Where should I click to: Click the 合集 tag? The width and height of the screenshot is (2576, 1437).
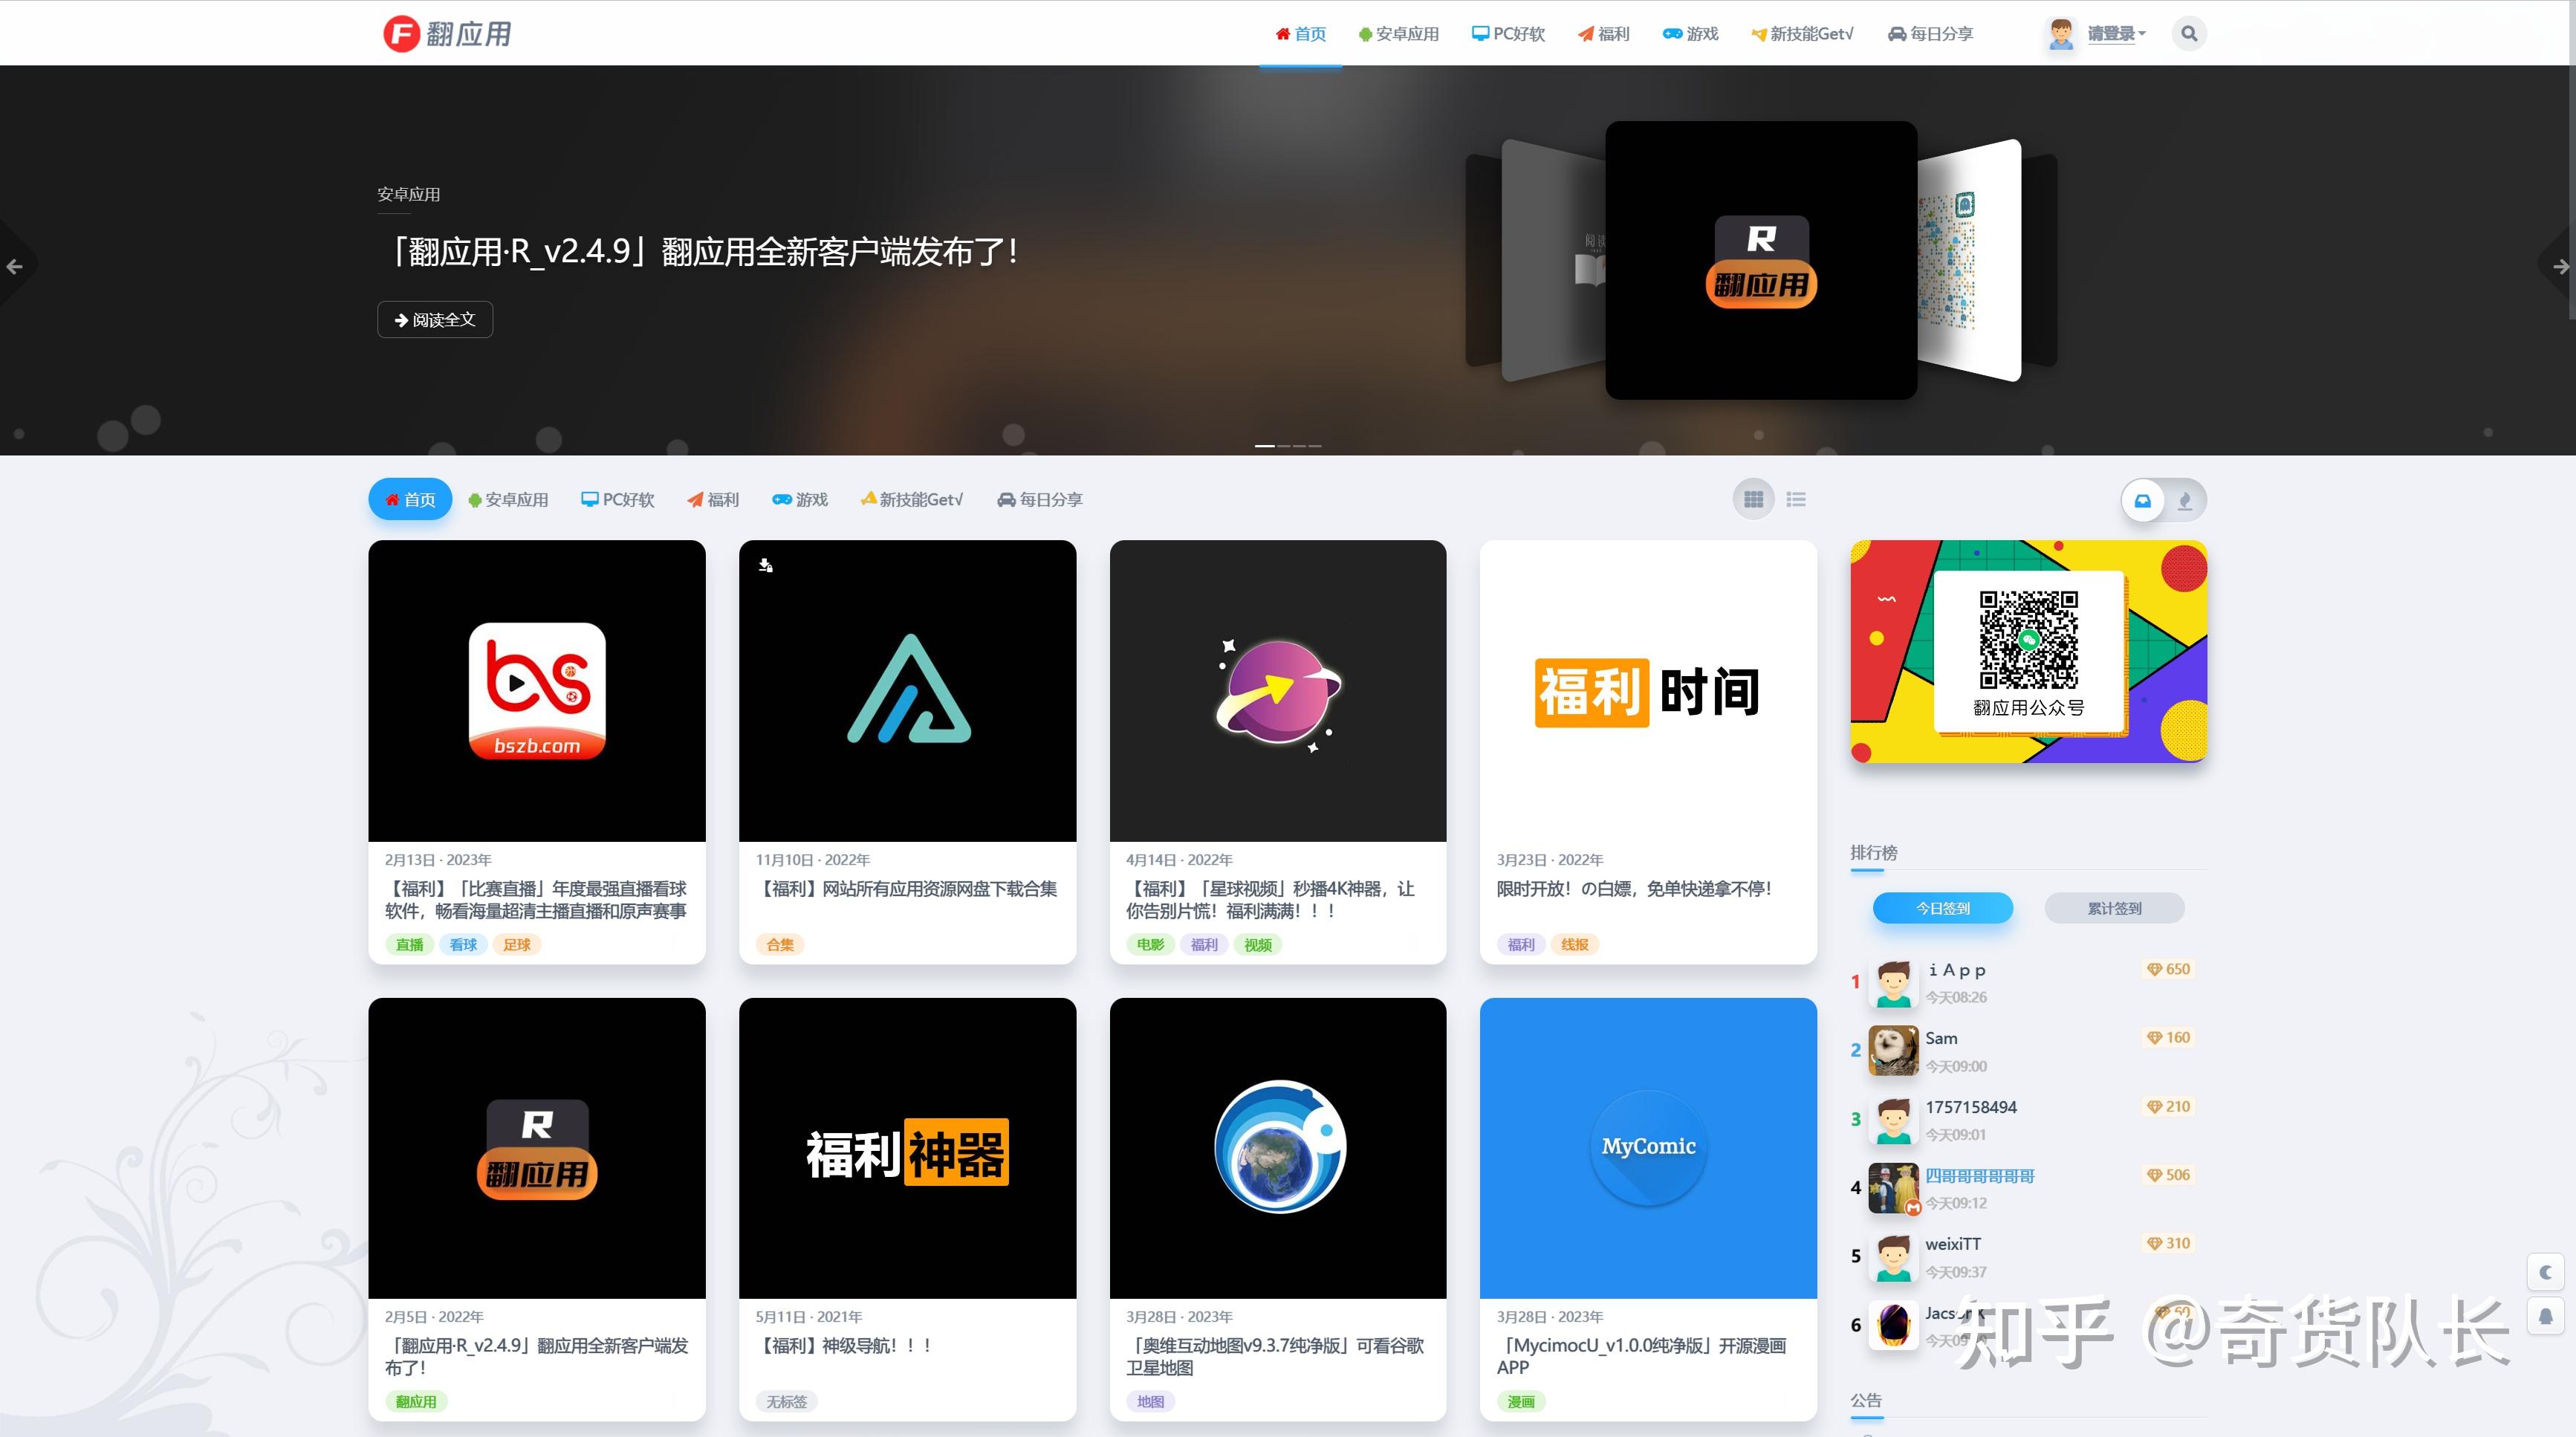(x=780, y=944)
